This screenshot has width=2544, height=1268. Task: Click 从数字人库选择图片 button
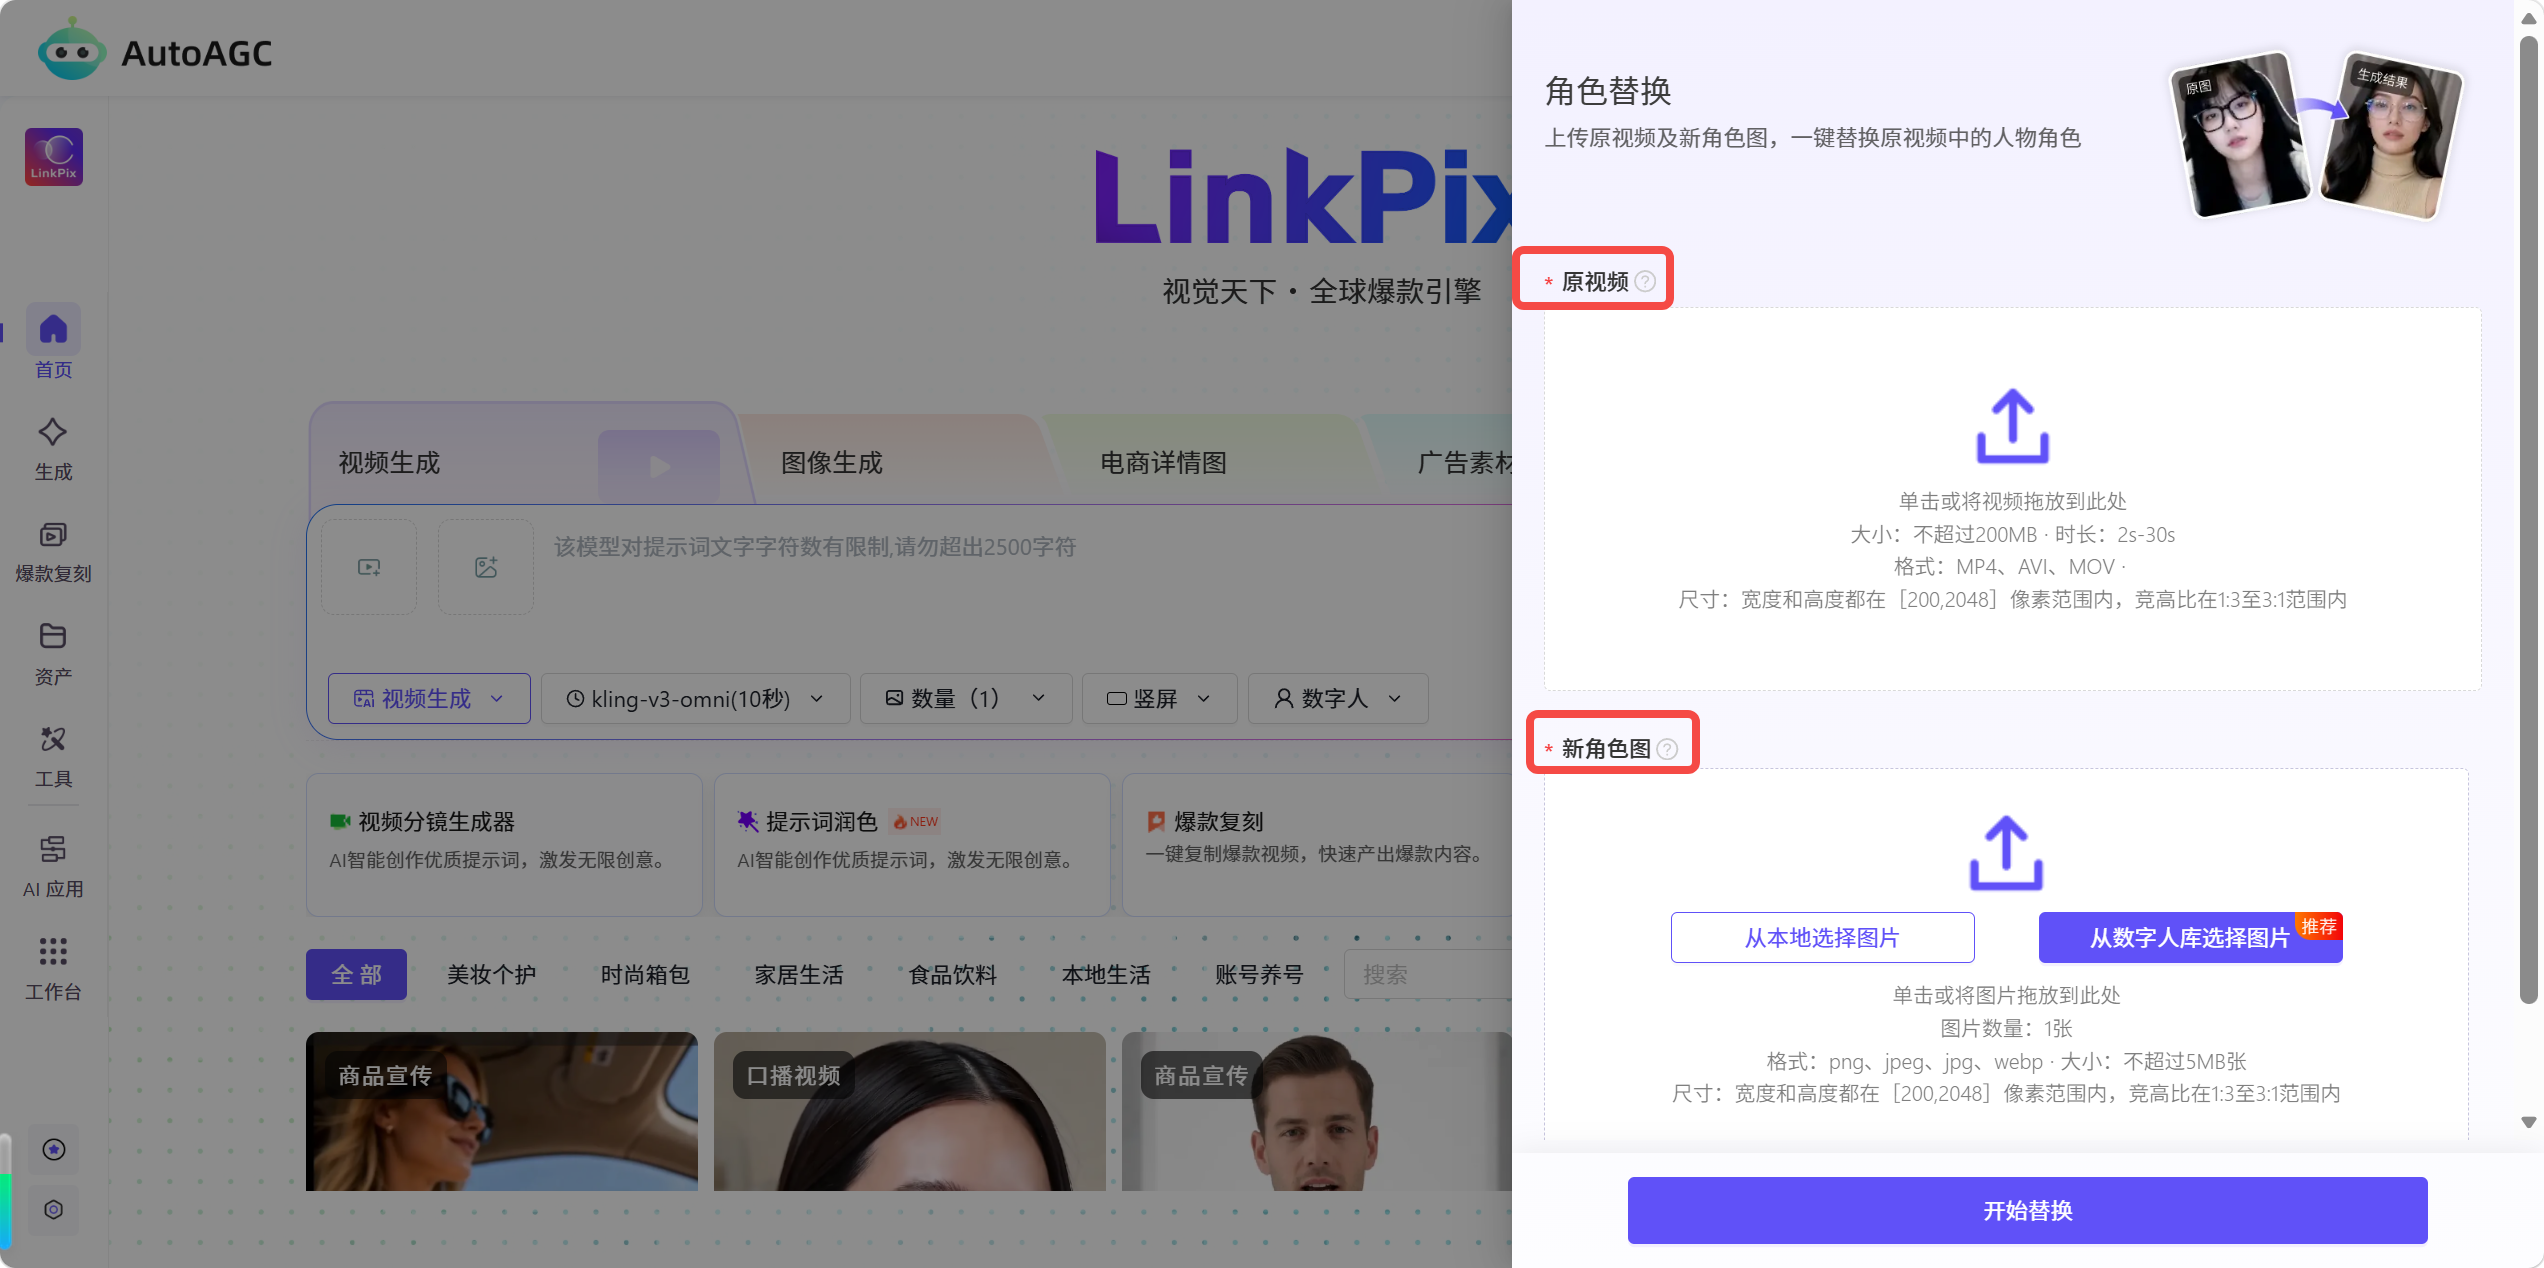(2190, 937)
